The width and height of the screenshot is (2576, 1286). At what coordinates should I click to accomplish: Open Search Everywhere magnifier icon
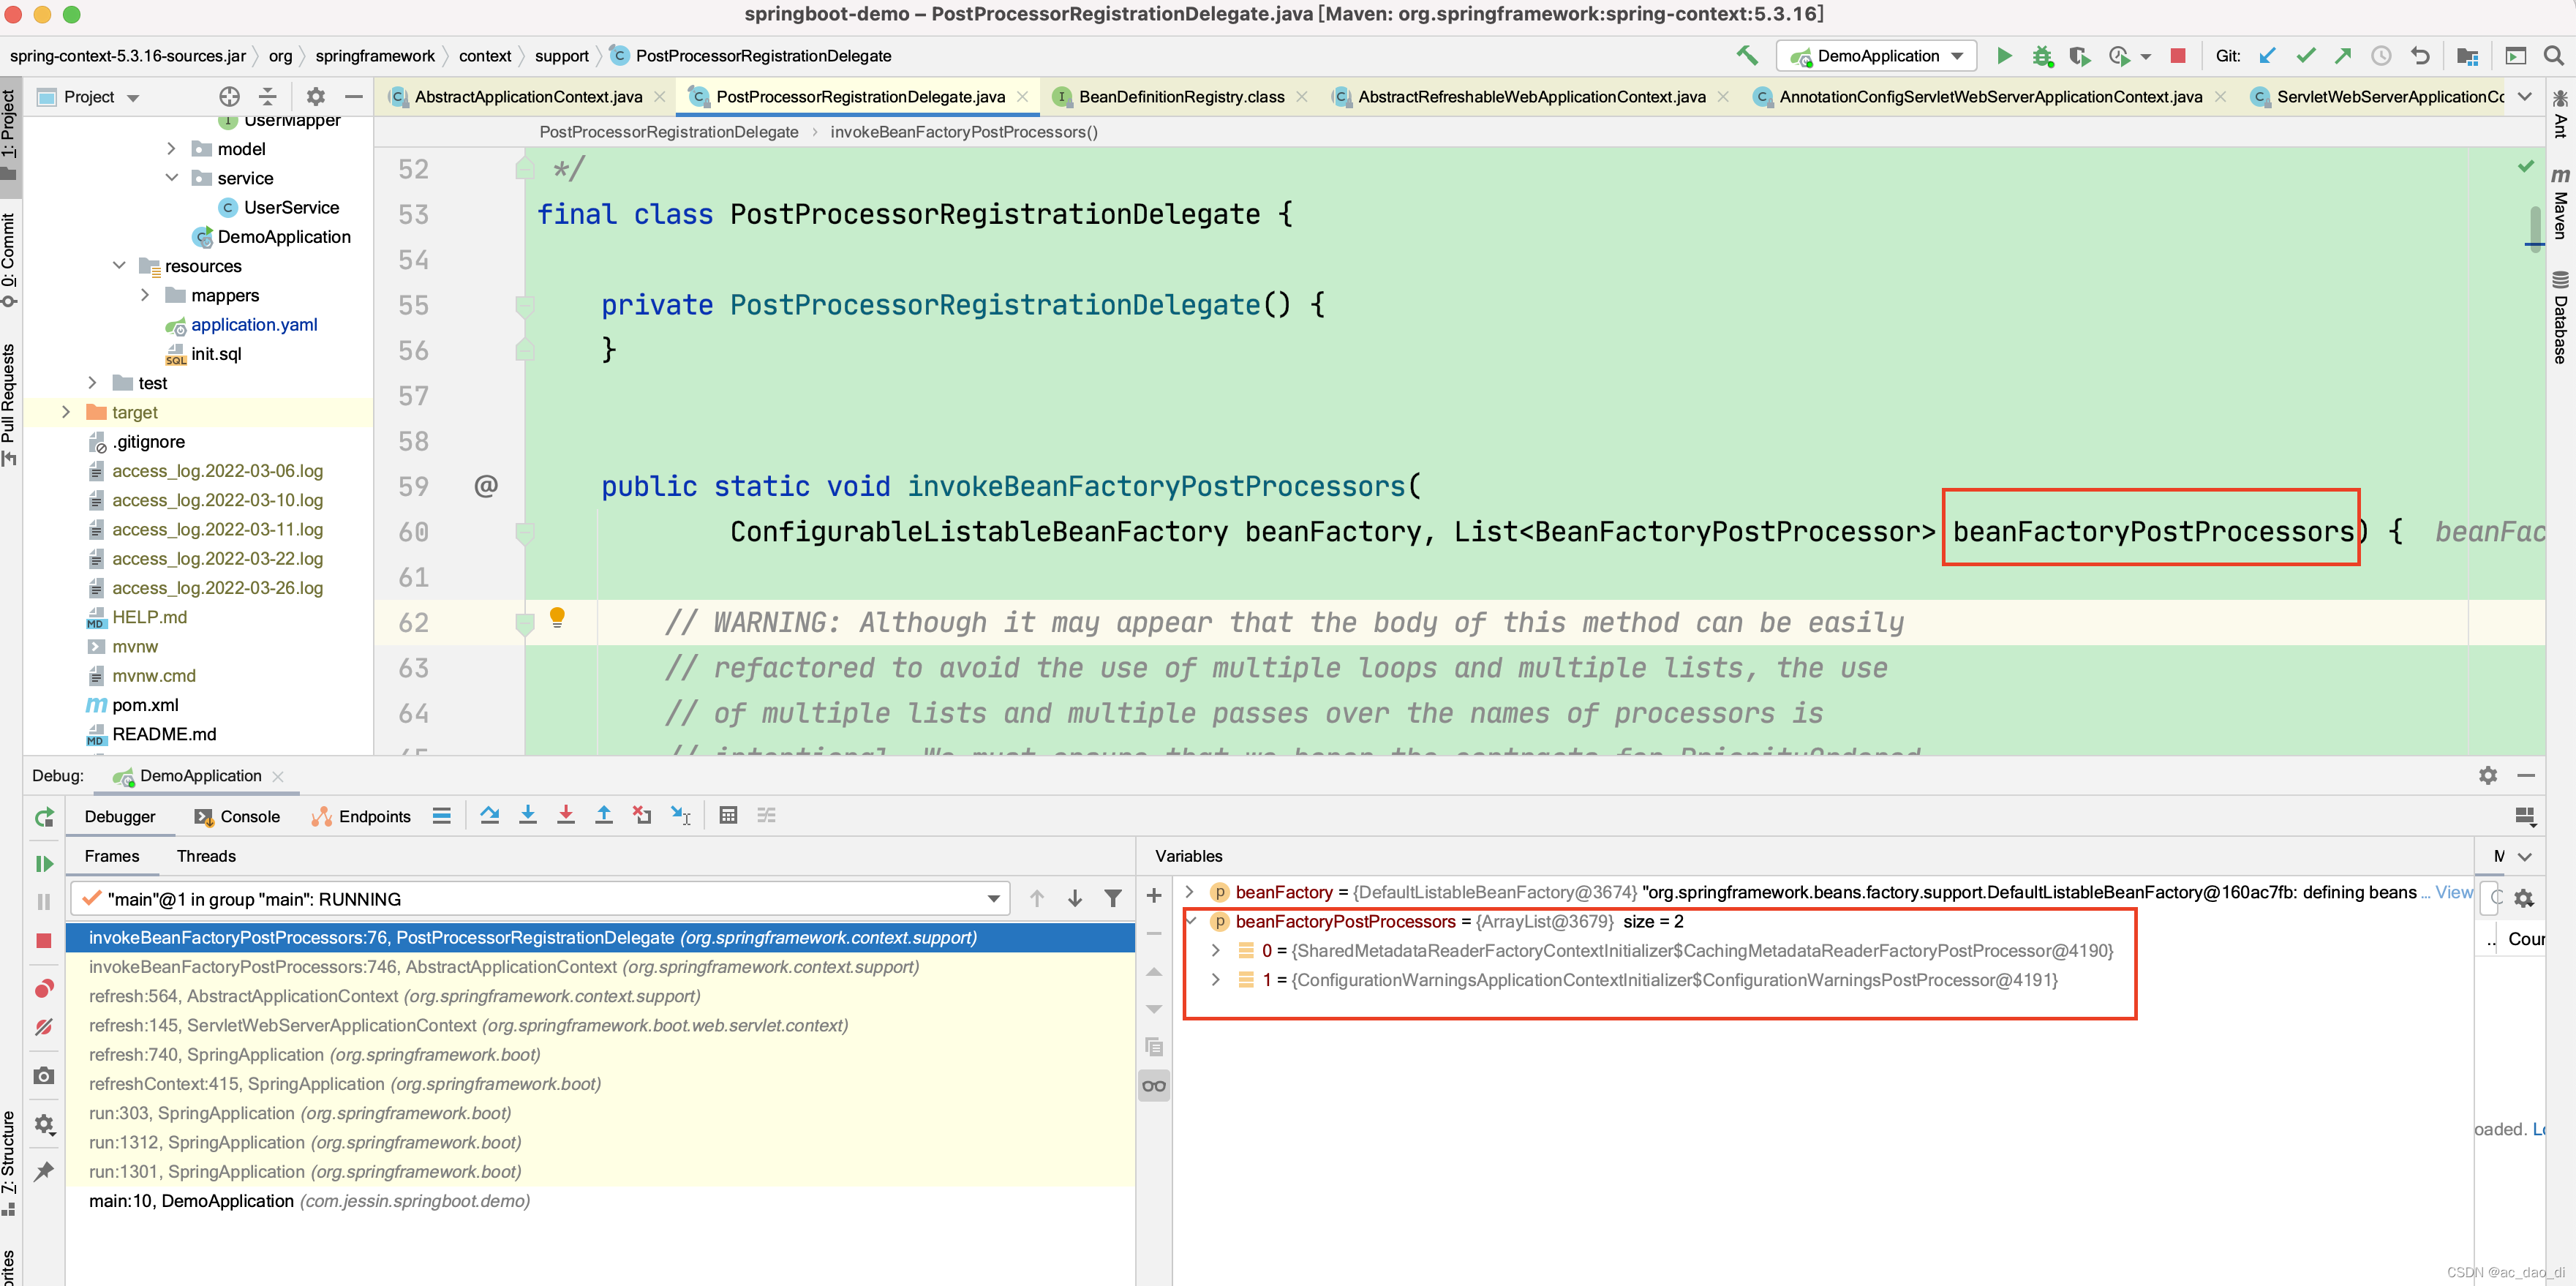pyautogui.click(x=2553, y=56)
